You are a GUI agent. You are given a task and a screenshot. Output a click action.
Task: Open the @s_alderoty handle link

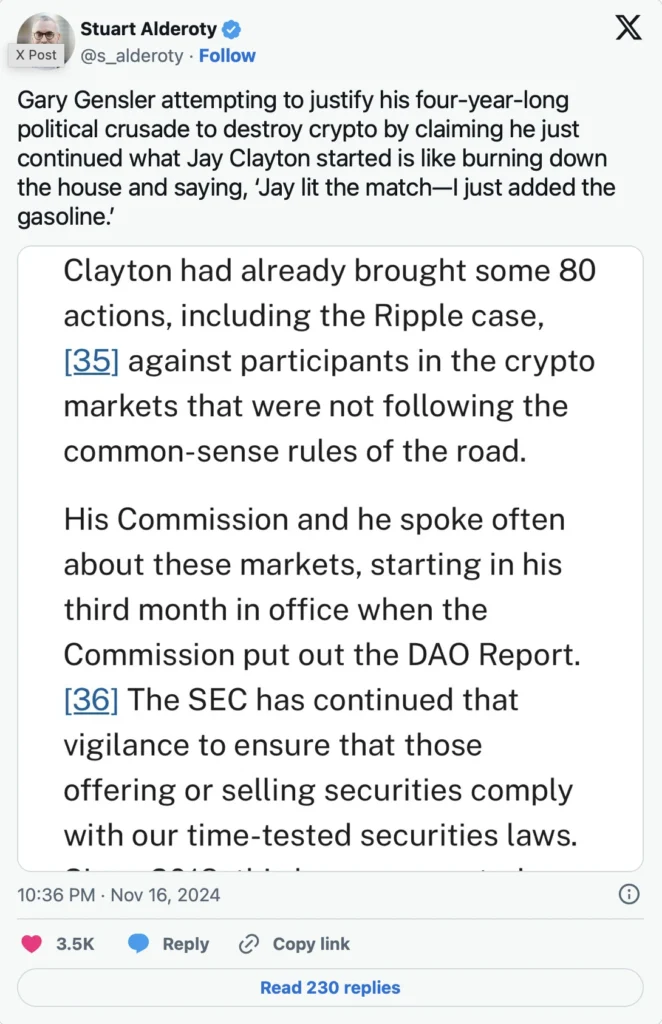[x=132, y=56]
